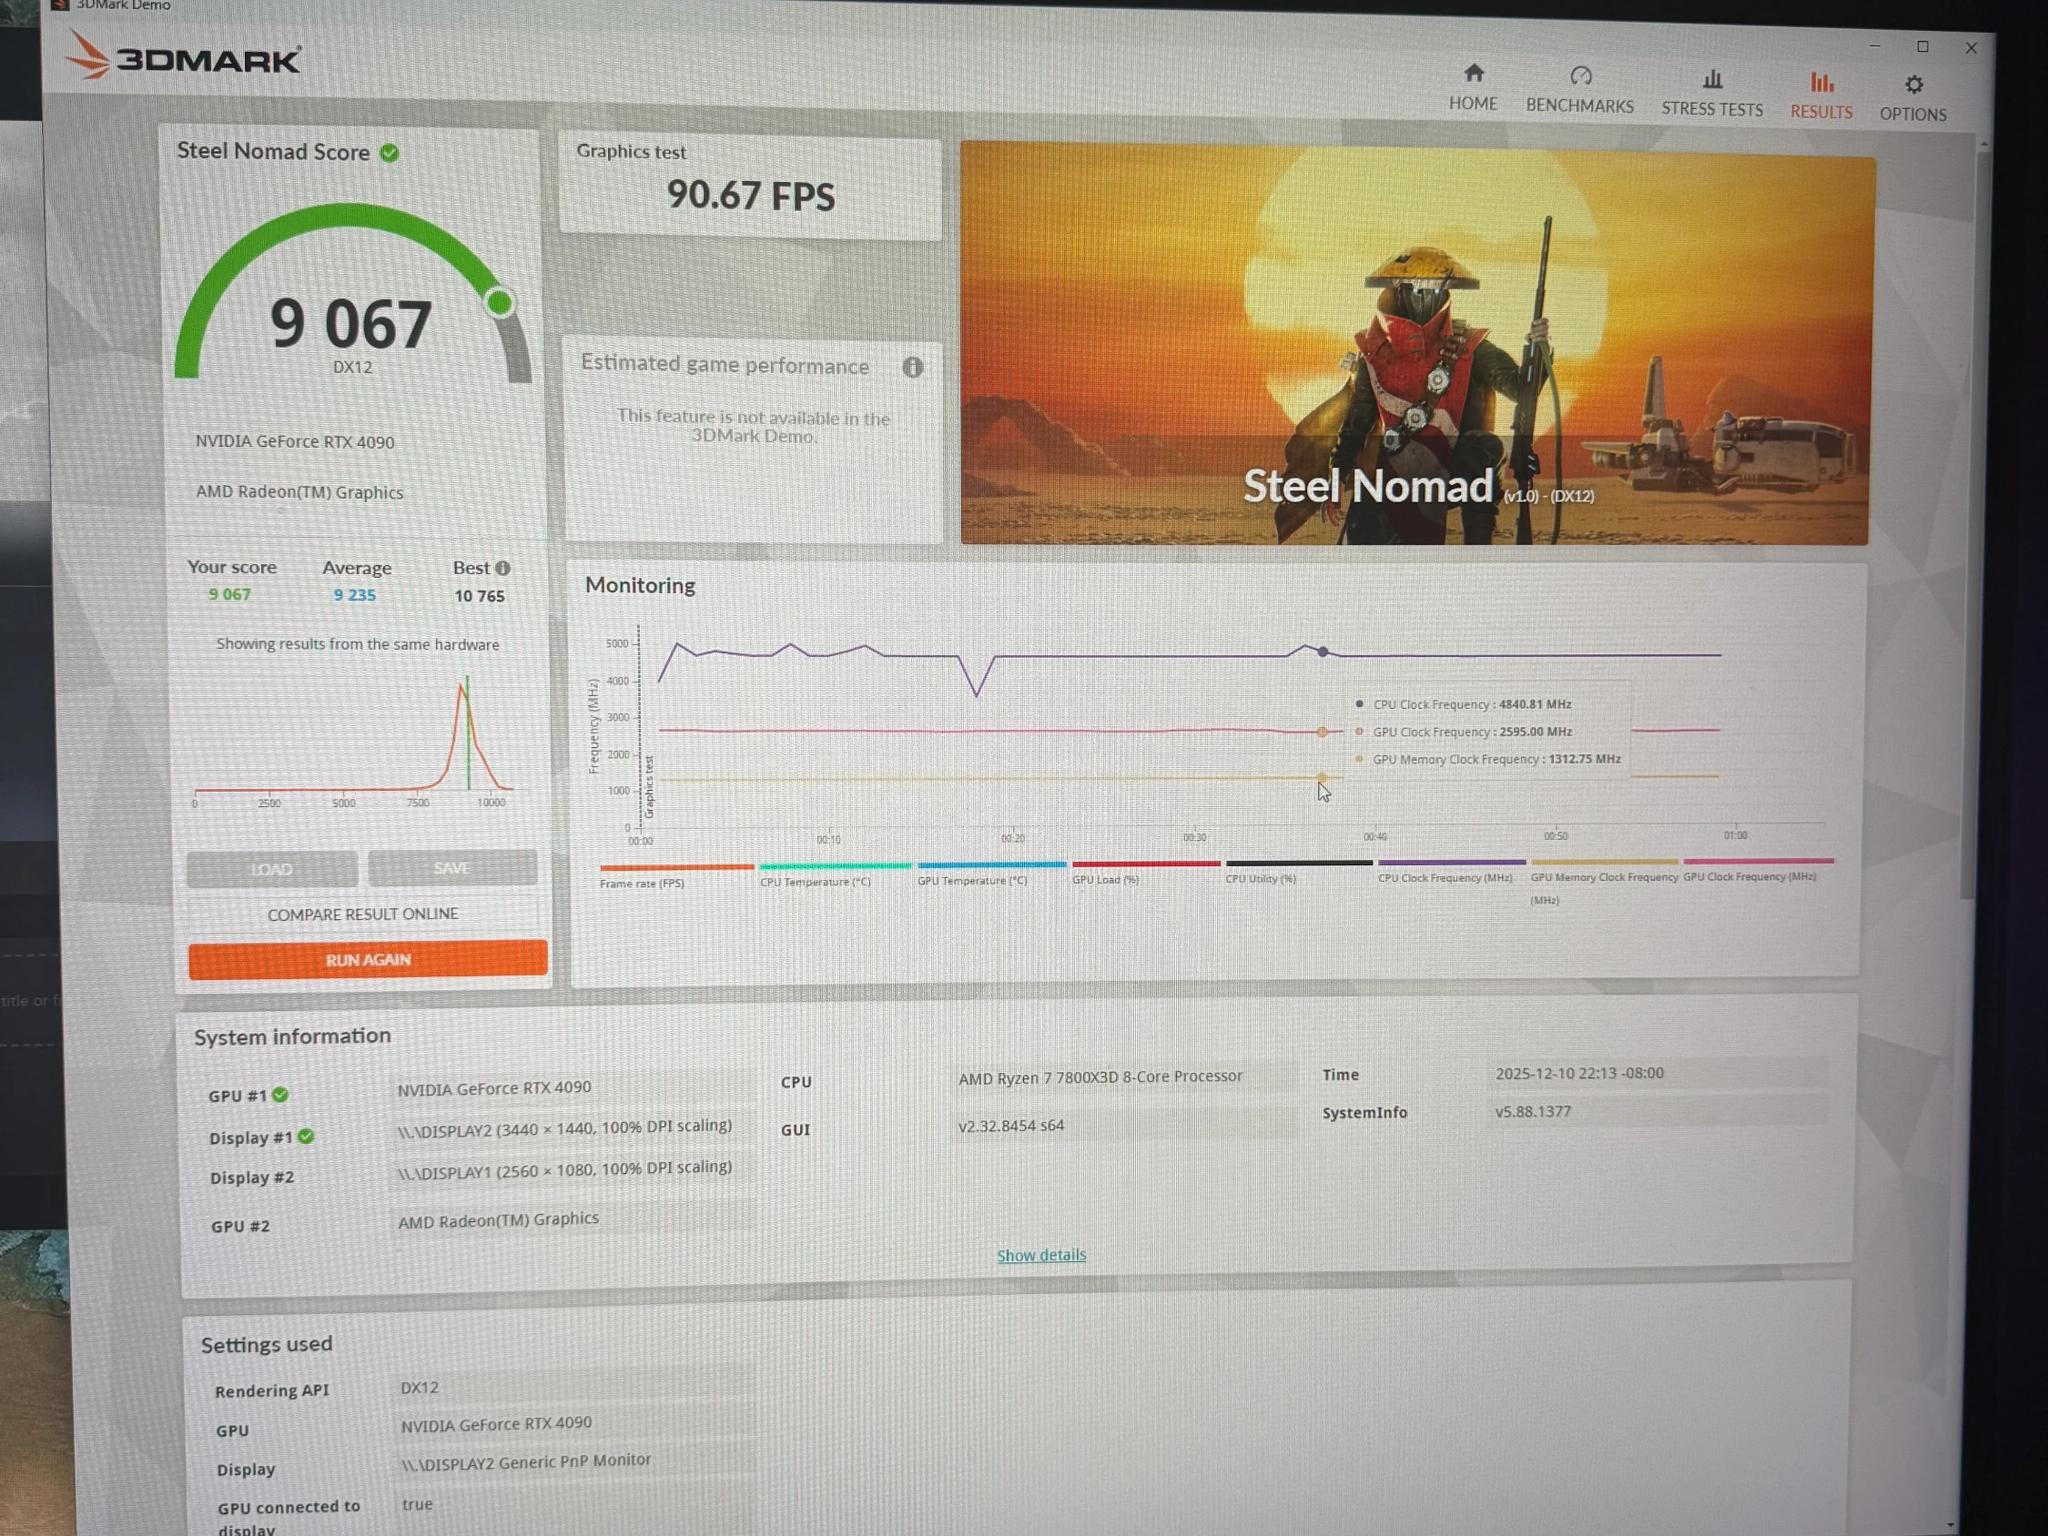Click the Steel Nomad banner image
Screen dimensions: 2048x1536
(1416, 345)
